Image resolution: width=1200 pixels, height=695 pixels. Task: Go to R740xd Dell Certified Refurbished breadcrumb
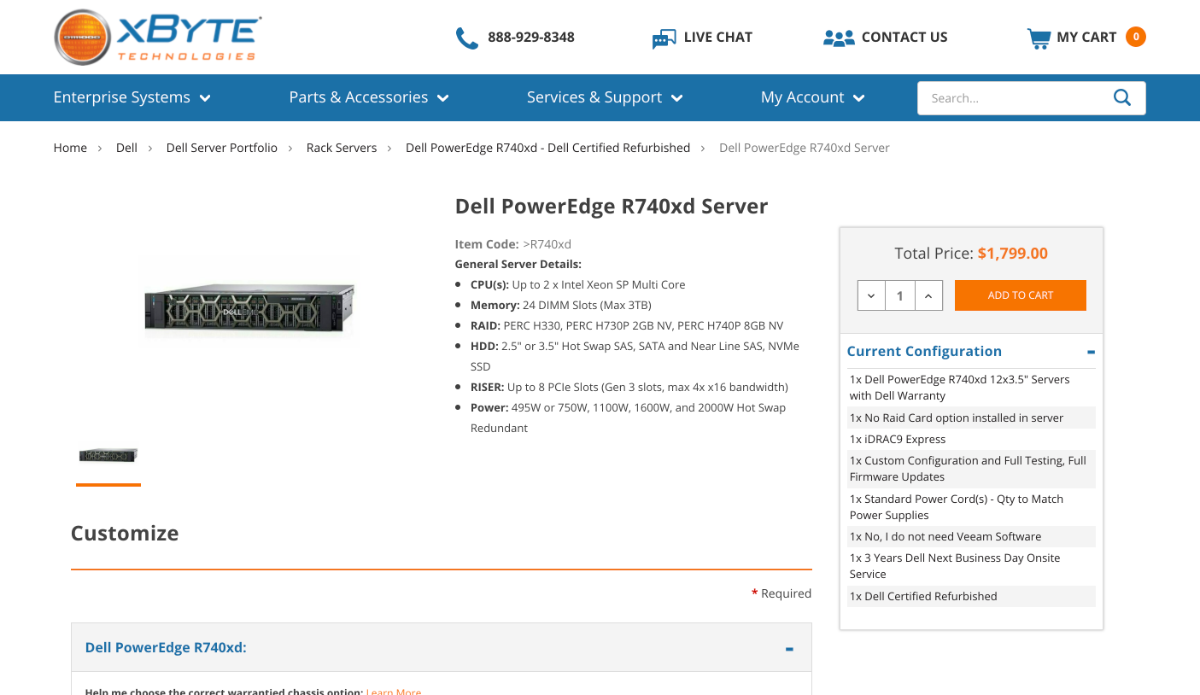pyautogui.click(x=548, y=148)
